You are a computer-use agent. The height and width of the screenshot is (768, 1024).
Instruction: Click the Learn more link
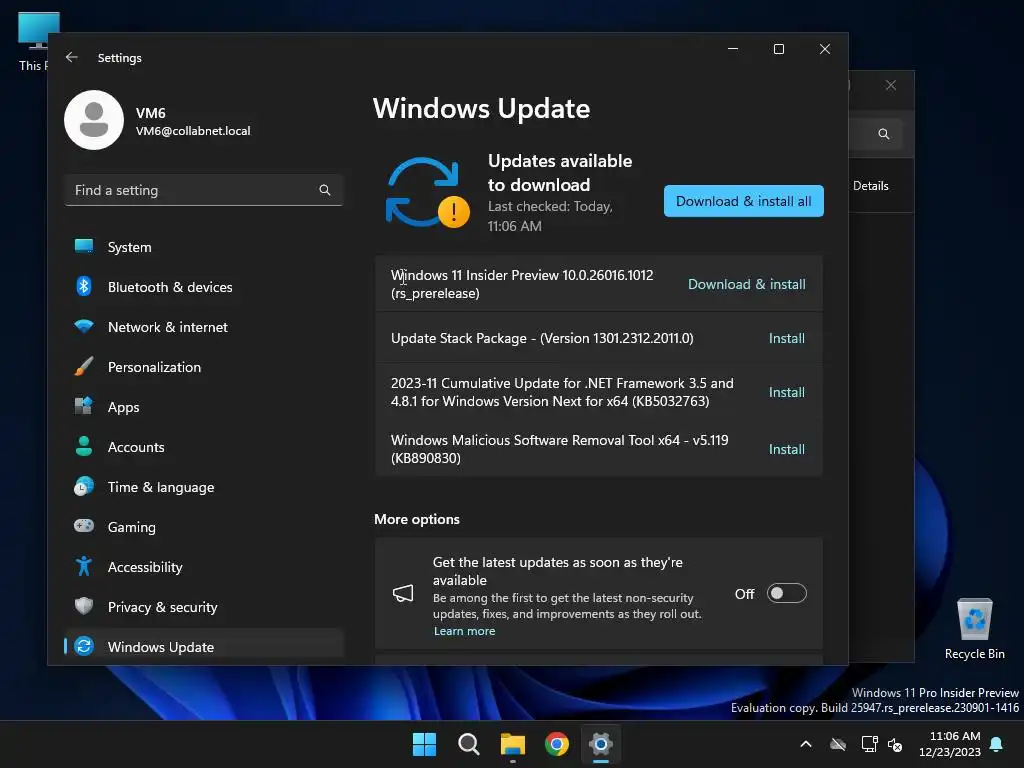click(x=464, y=631)
